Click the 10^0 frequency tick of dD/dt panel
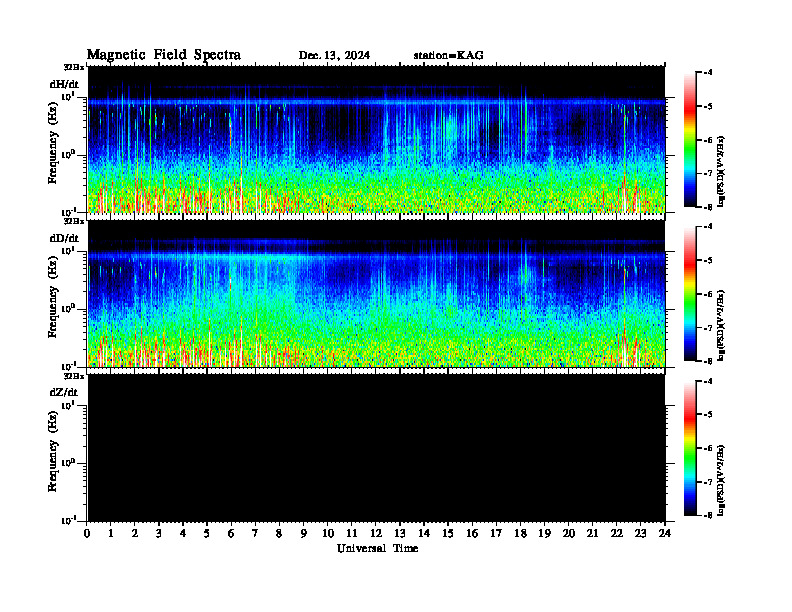Screen dimensions: 792x612 point(68,309)
